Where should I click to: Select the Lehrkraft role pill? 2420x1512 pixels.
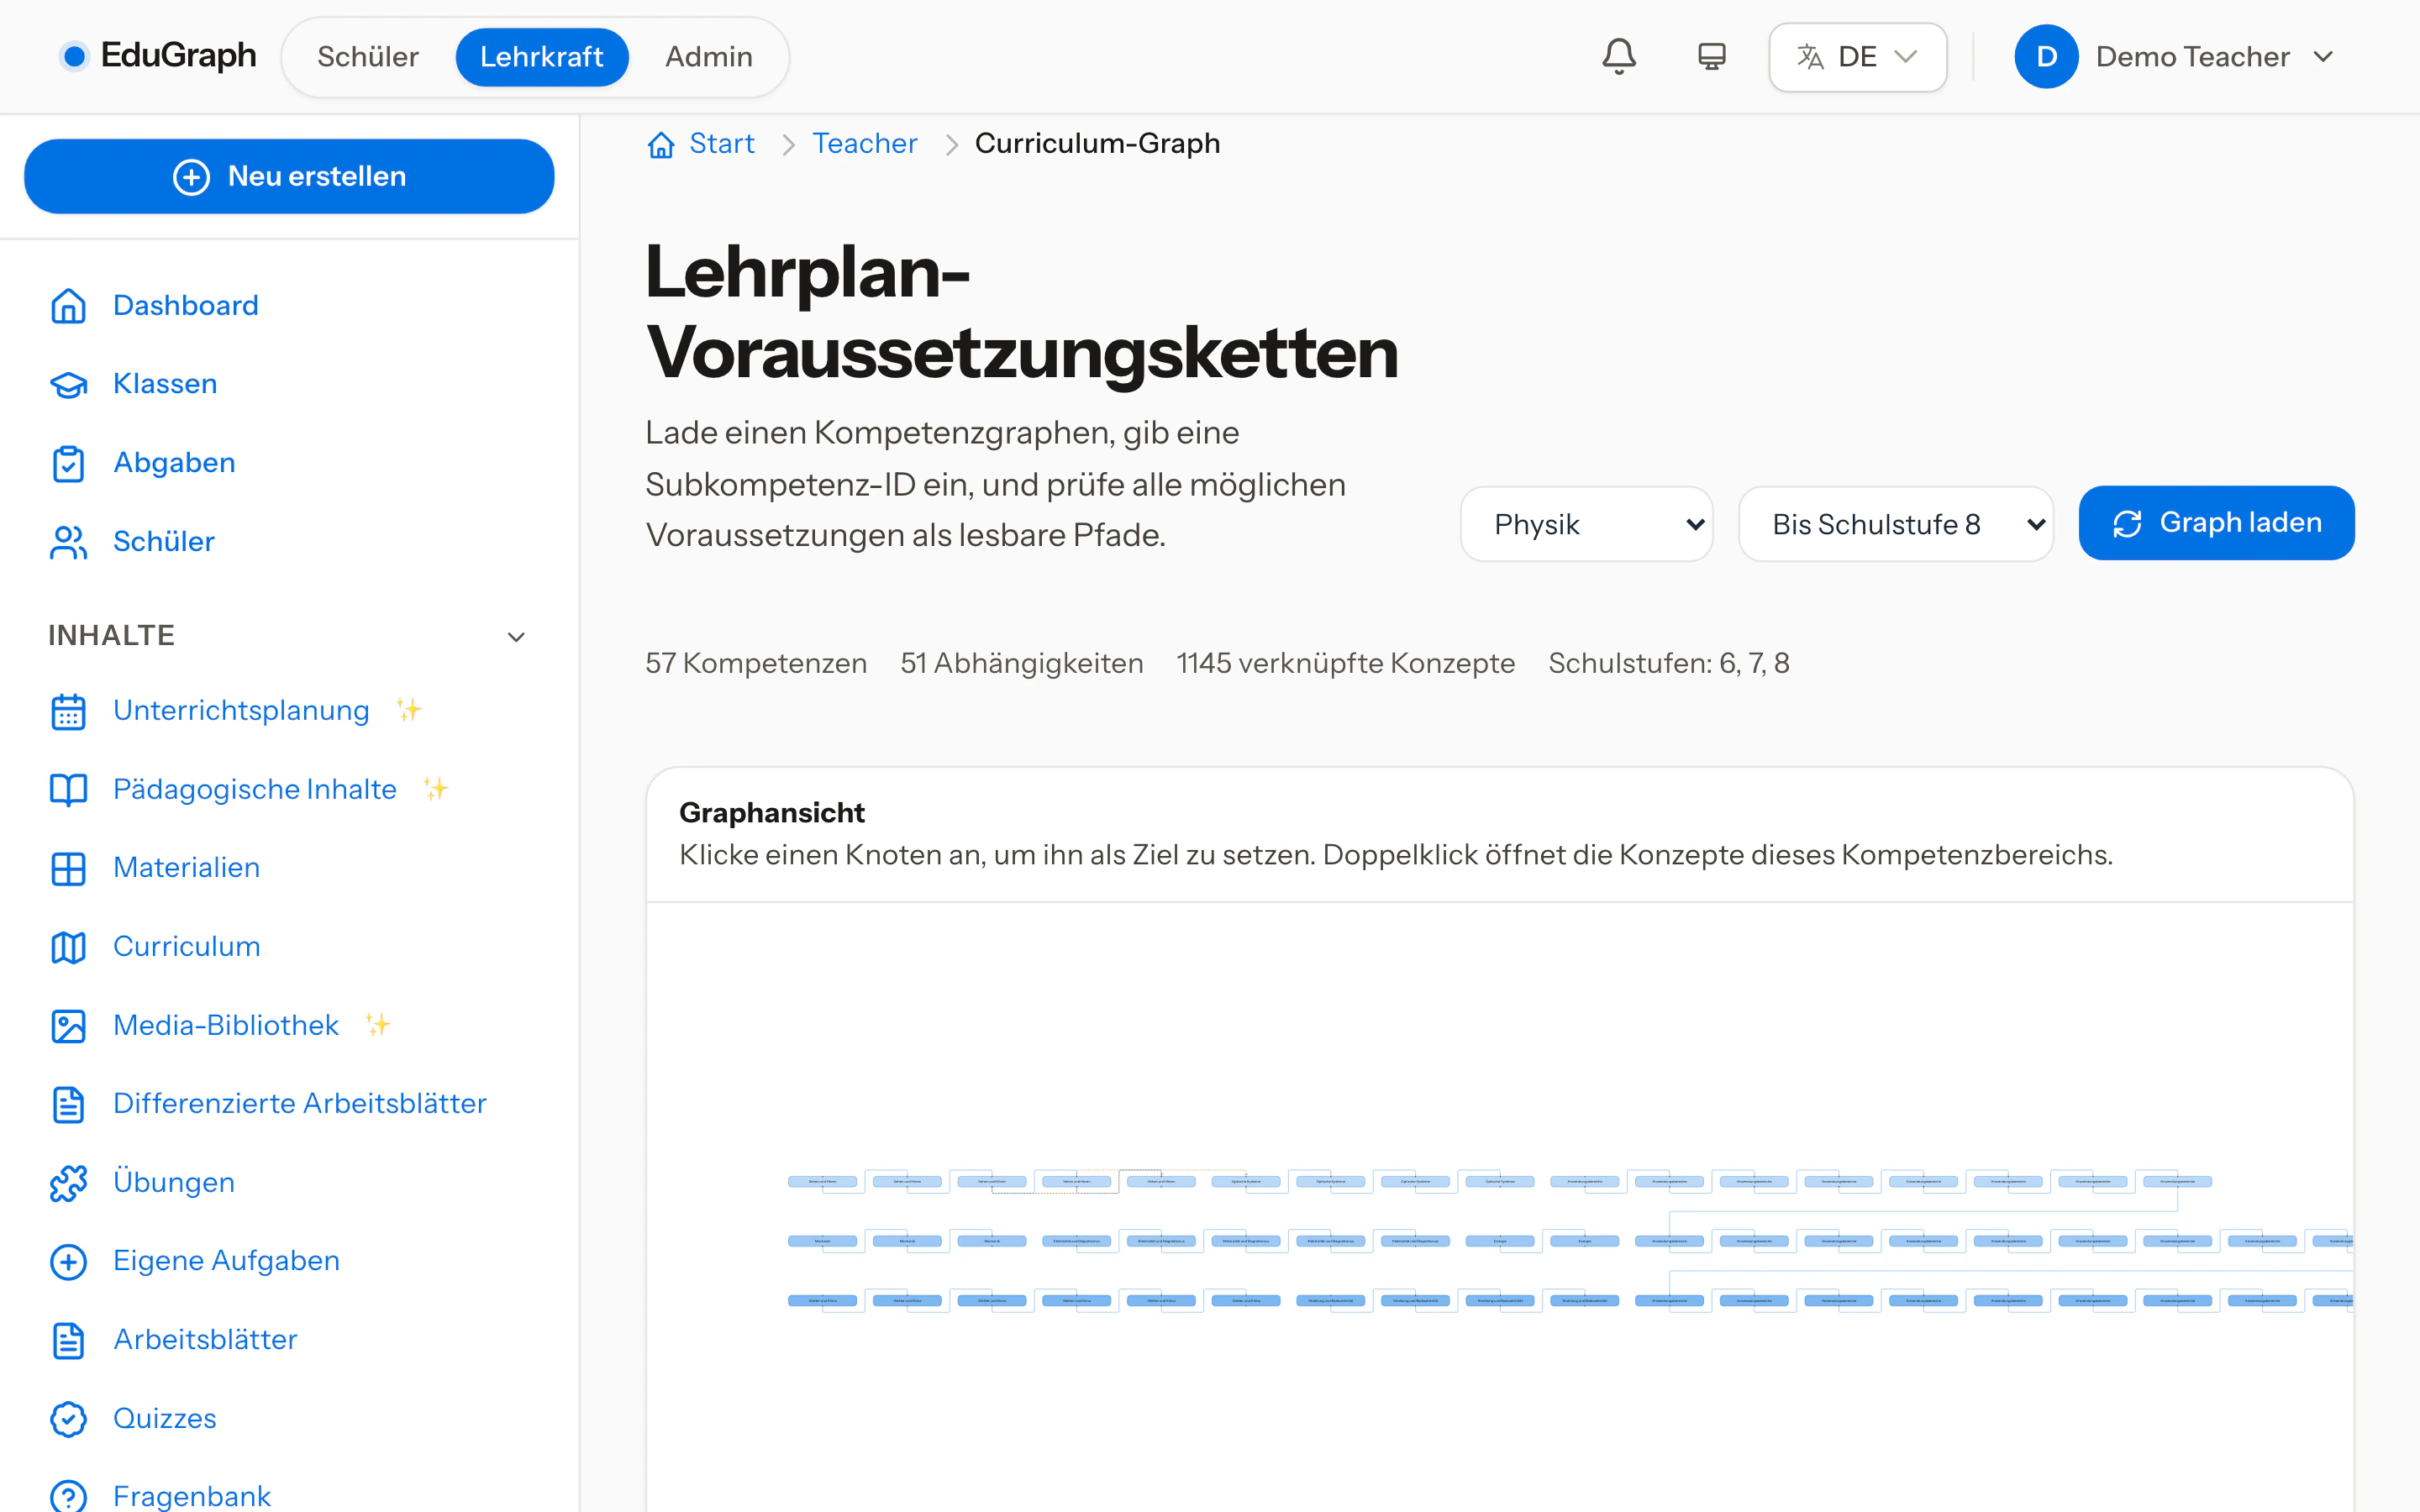click(x=542, y=57)
